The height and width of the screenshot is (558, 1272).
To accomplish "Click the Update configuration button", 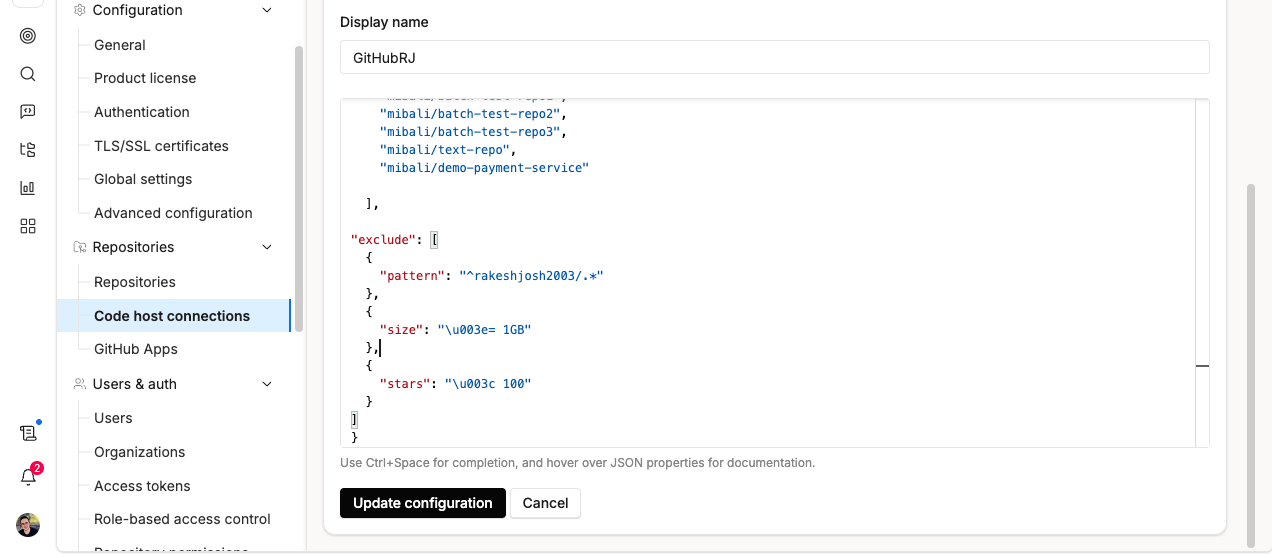I will pos(422,503).
